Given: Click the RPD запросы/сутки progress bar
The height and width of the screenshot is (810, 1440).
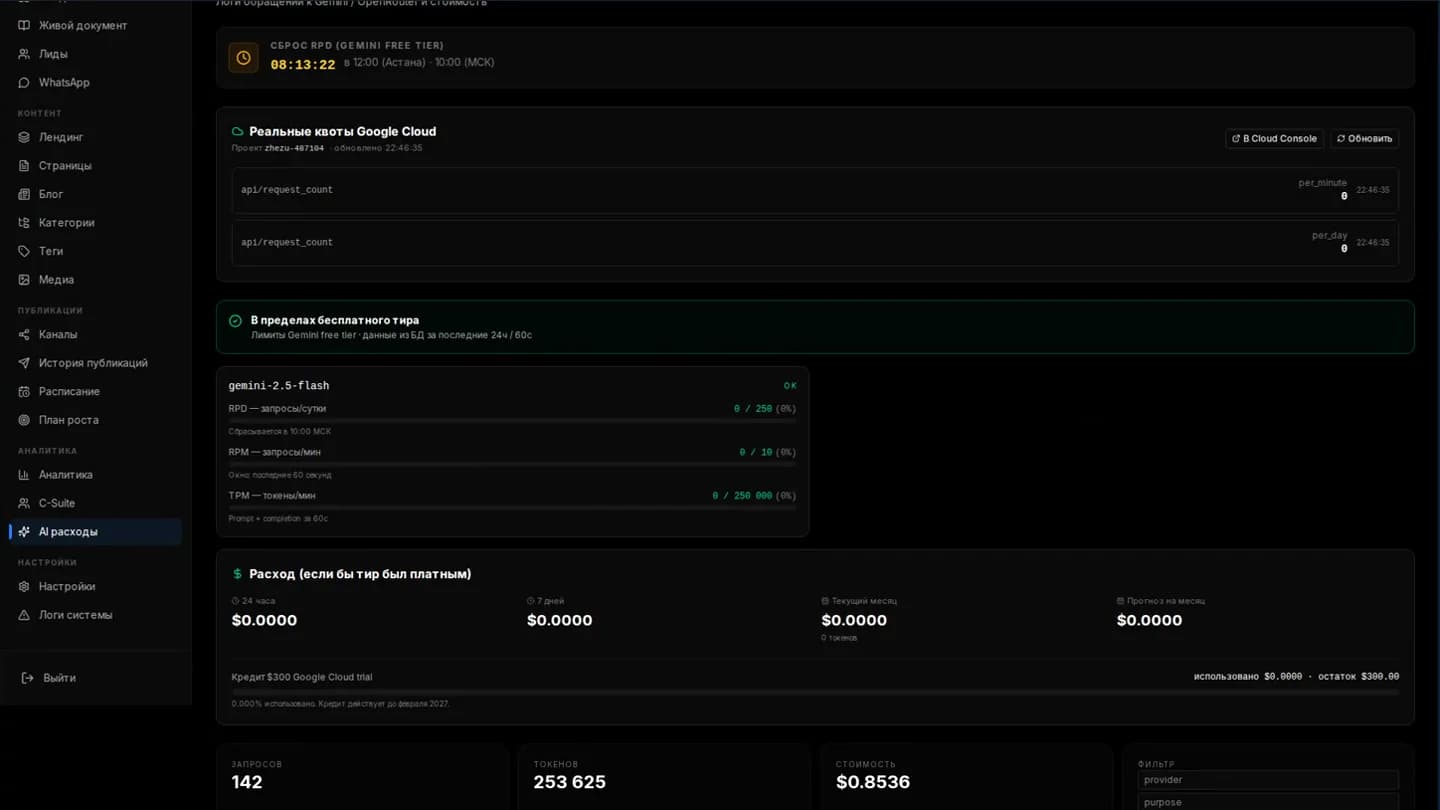Looking at the screenshot, I should [x=512, y=421].
